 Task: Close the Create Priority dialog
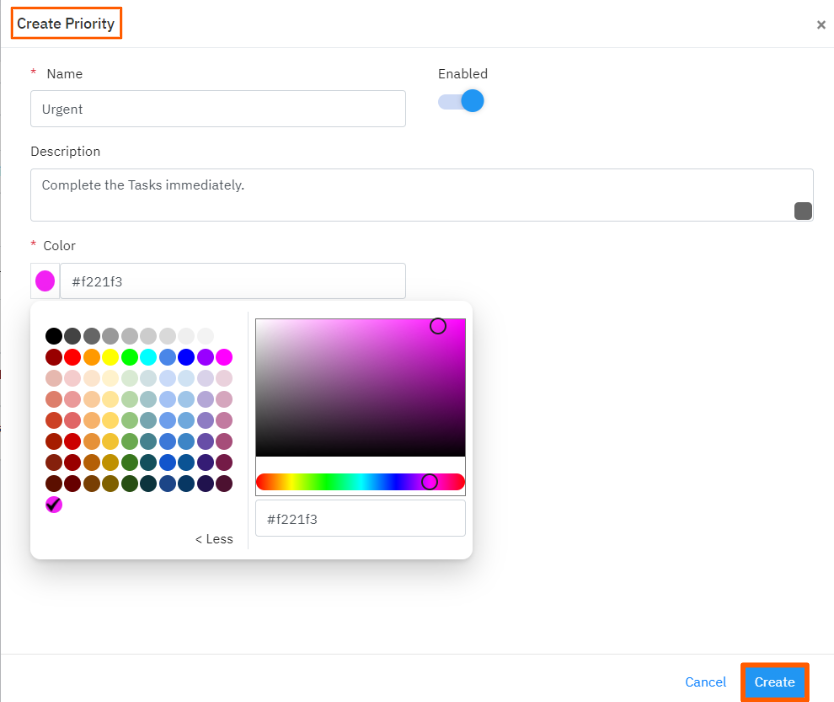click(x=821, y=25)
